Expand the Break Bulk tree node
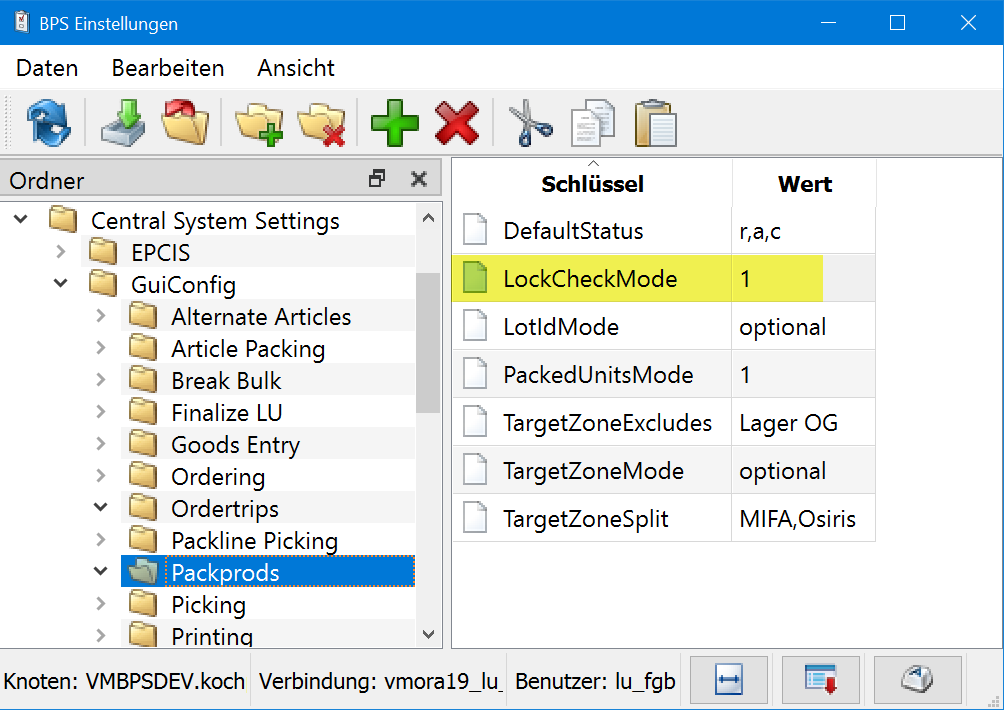The height and width of the screenshot is (710, 1004). click(101, 380)
